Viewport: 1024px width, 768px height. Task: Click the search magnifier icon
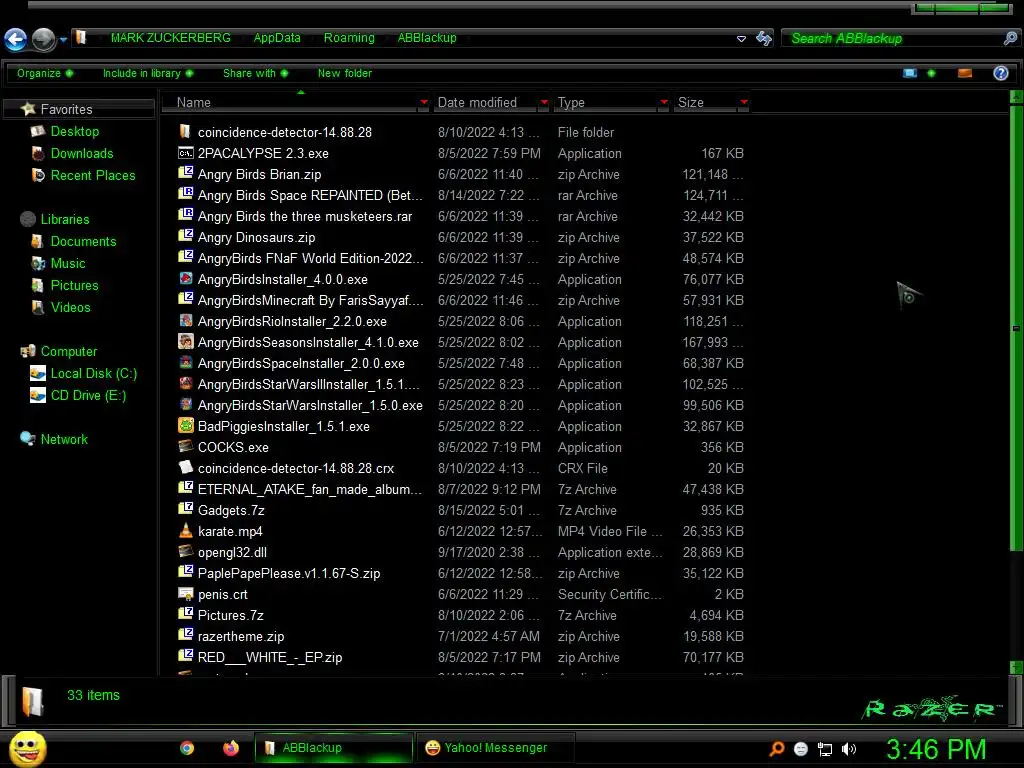coord(1010,39)
